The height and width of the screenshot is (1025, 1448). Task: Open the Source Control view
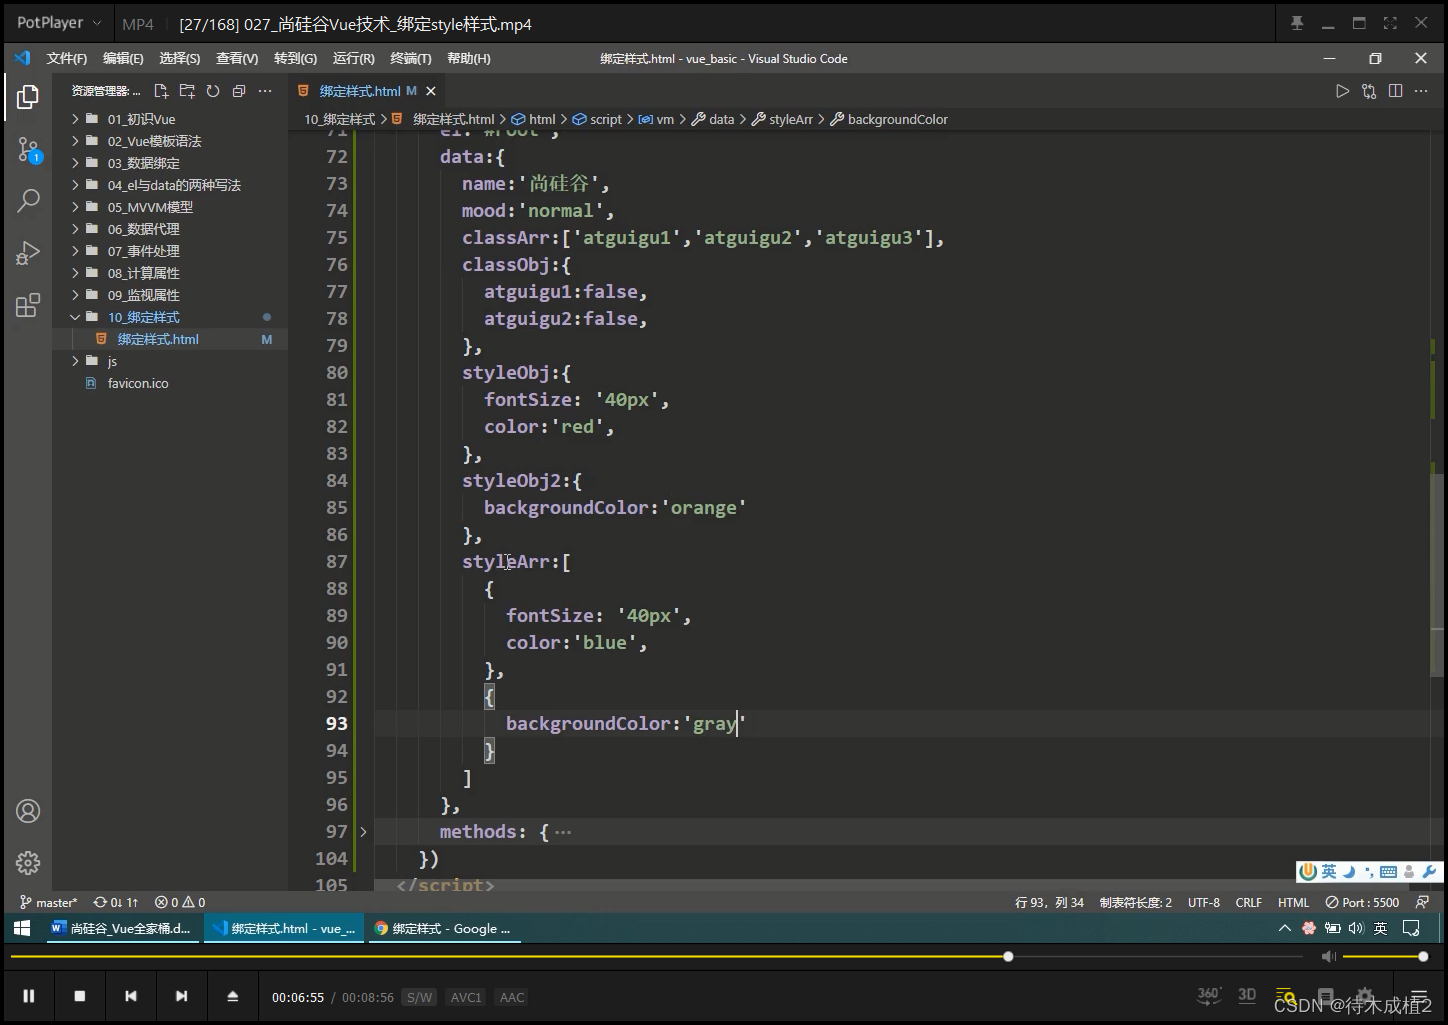[28, 150]
